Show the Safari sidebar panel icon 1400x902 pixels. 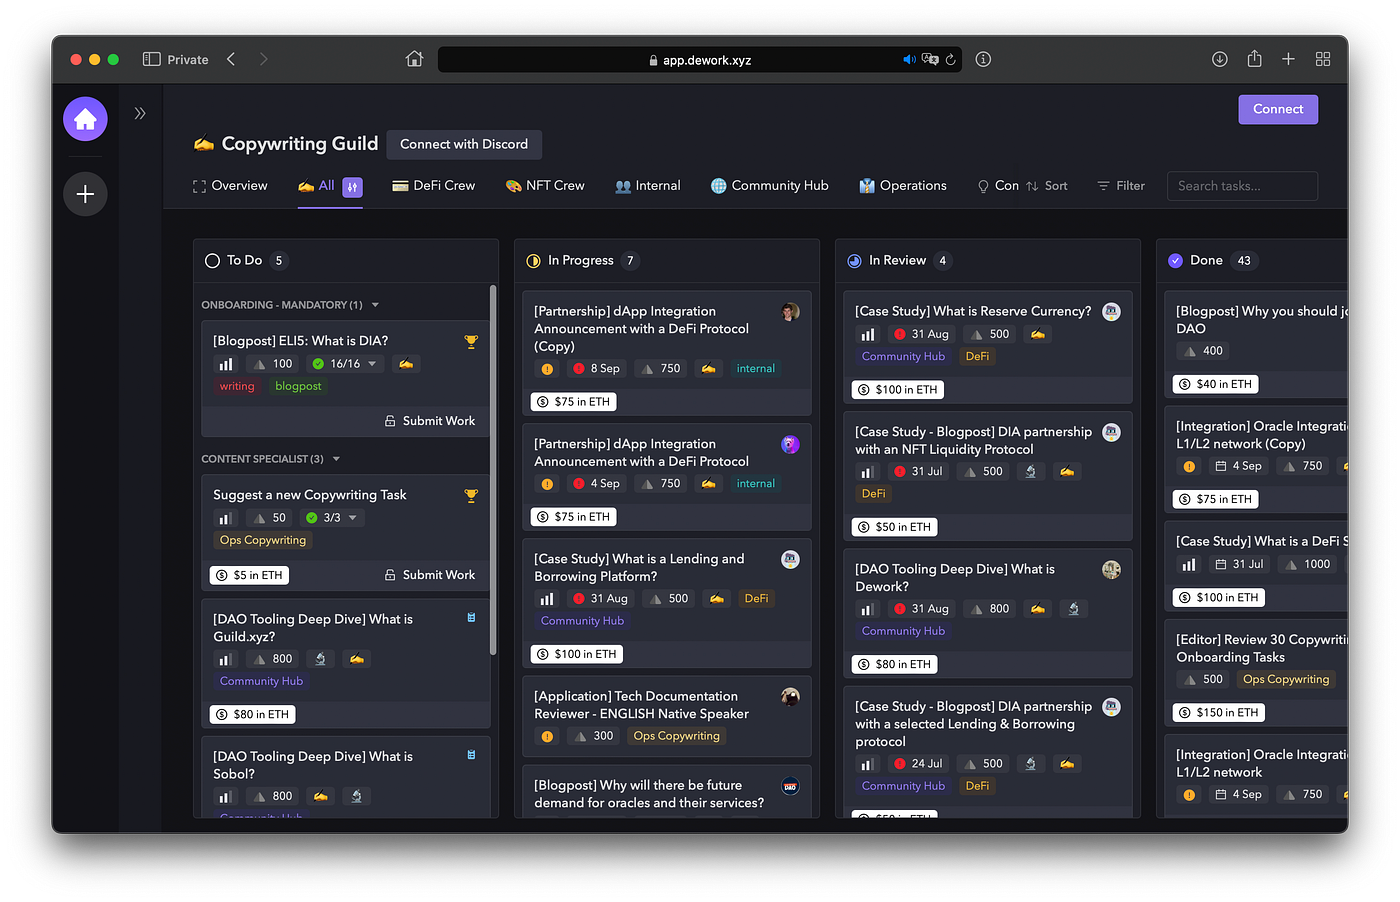152,59
